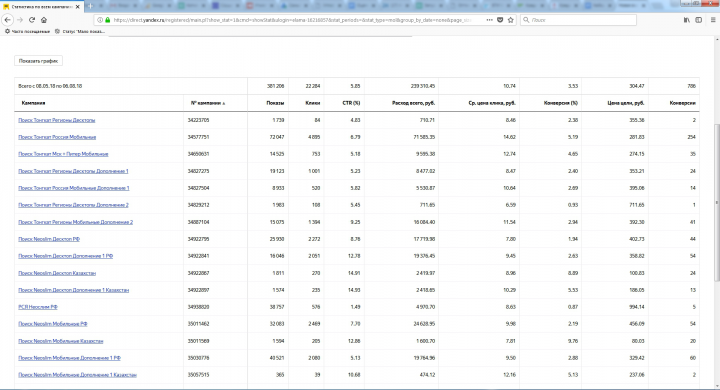Image resolution: width=720 pixels, height=390 pixels.
Task: Open the 'Статус Мало показ...' bookmark
Action: click(79, 31)
